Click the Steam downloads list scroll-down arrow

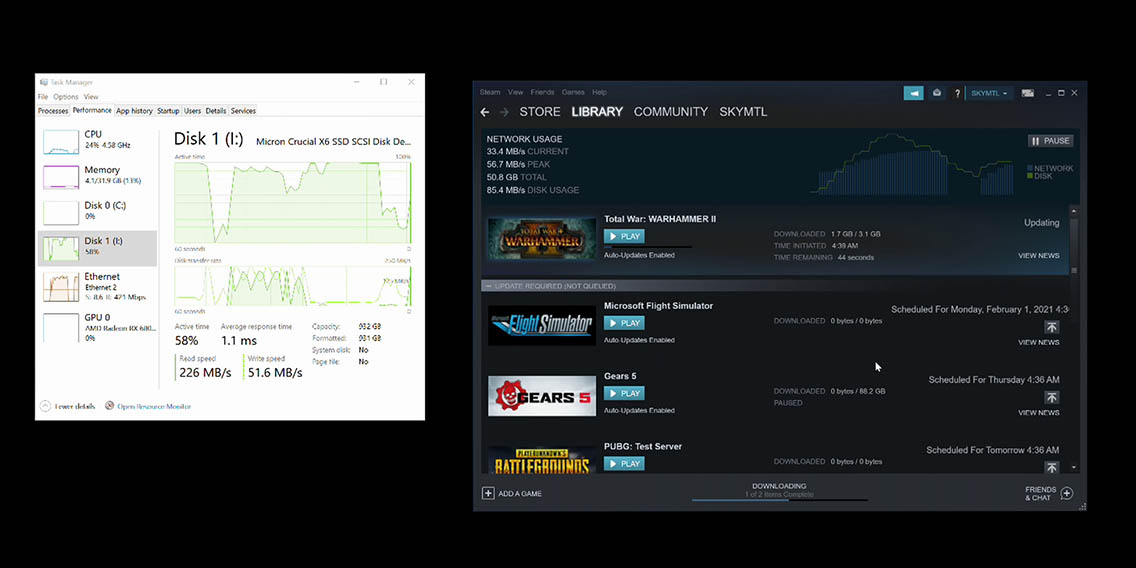click(1074, 468)
